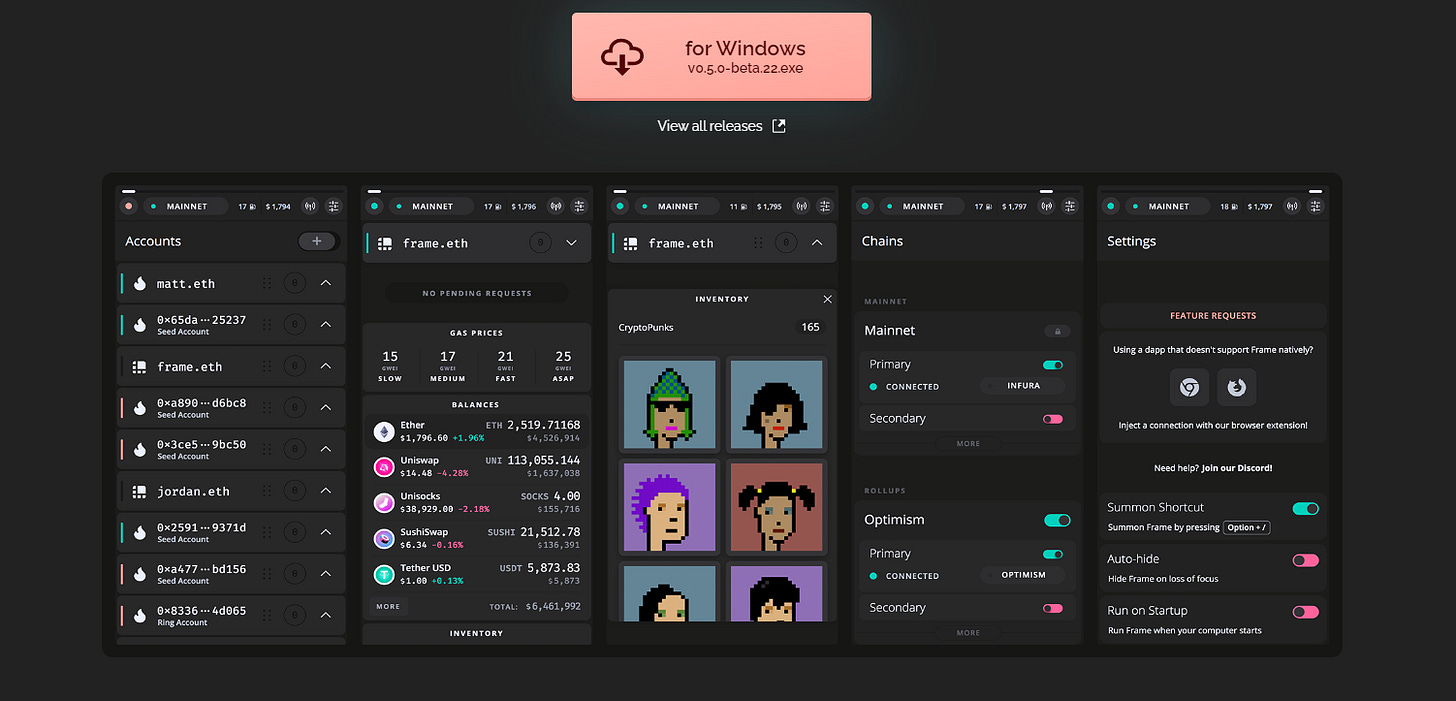Select the frame.eth account in Accounts list

tap(231, 366)
